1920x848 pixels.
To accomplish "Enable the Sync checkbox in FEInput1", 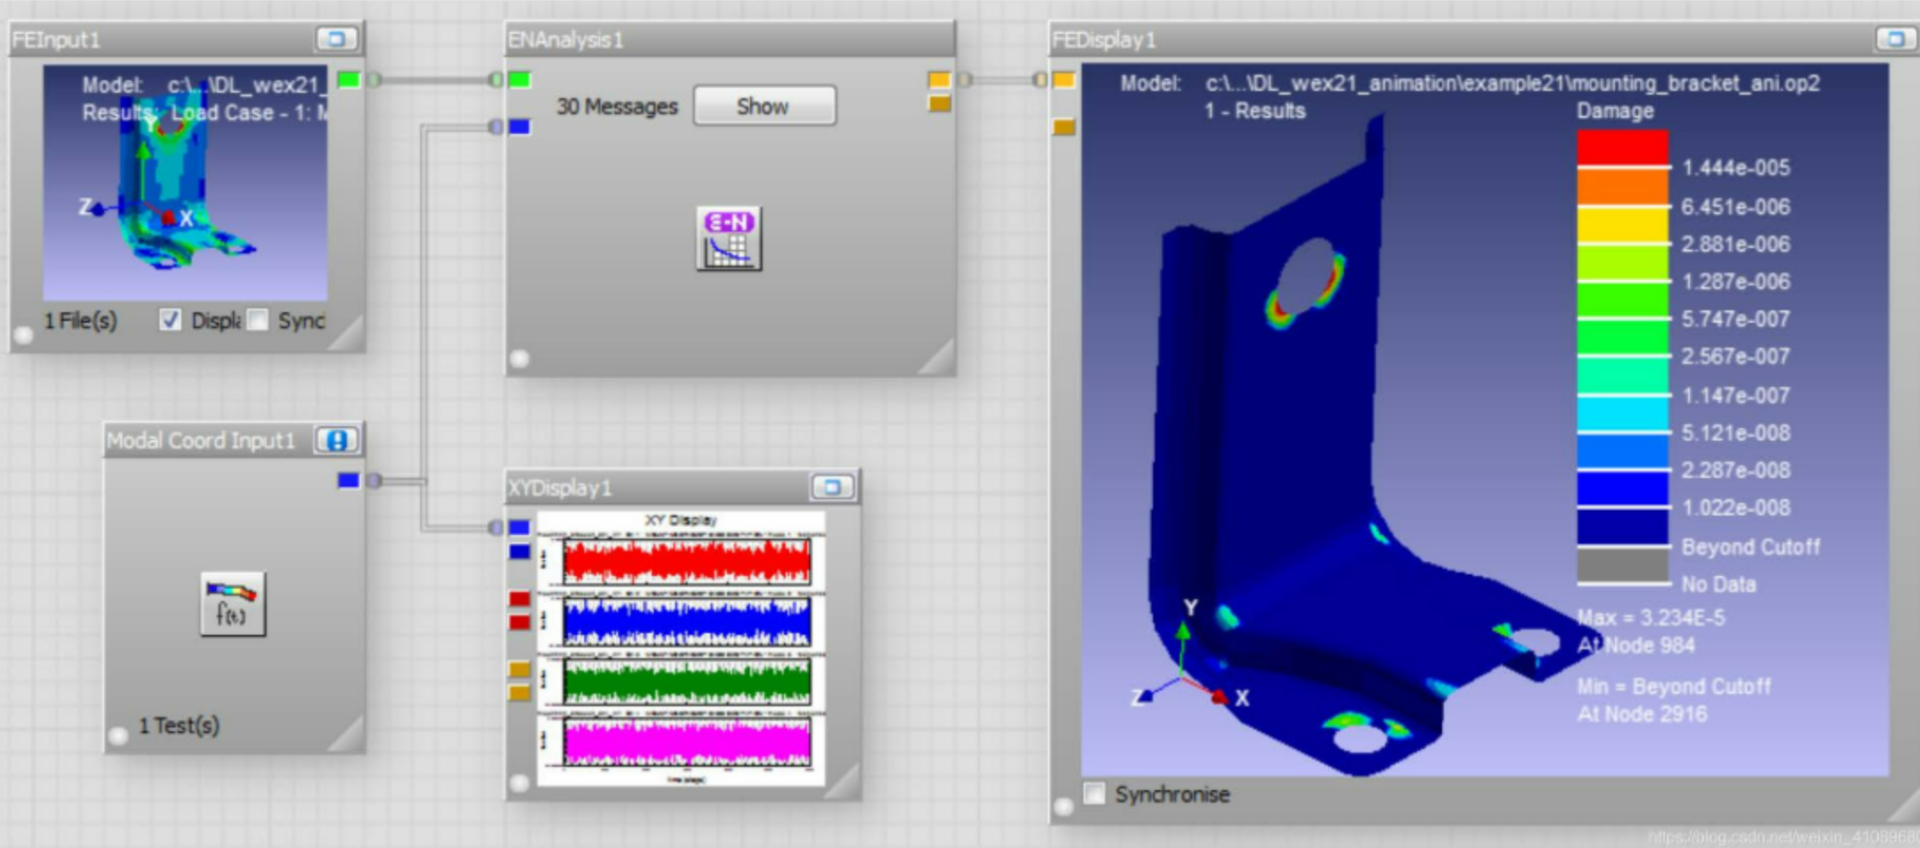I will tap(258, 320).
